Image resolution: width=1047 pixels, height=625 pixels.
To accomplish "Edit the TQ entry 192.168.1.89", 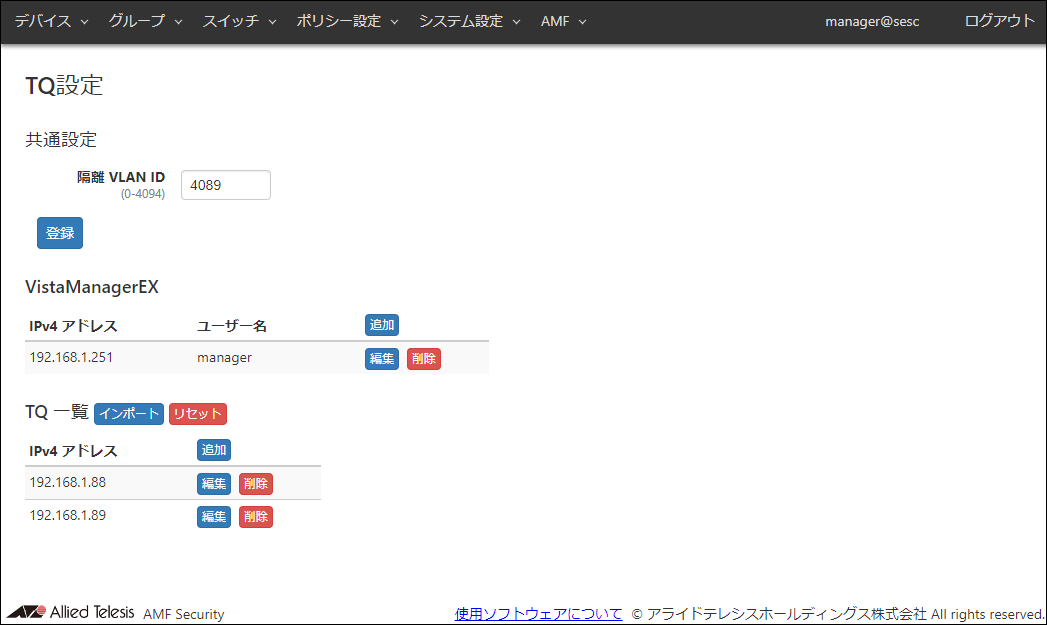I will point(214,517).
